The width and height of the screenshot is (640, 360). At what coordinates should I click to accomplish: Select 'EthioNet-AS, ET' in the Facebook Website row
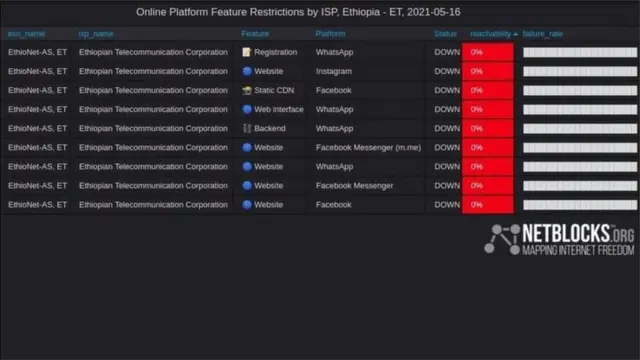pyautogui.click(x=37, y=205)
